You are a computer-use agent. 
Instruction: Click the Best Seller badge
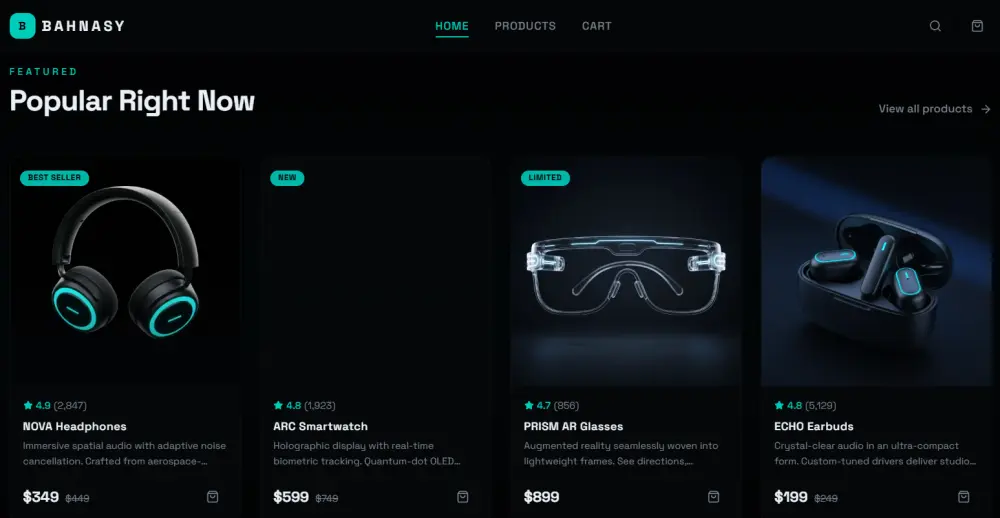click(x=54, y=178)
